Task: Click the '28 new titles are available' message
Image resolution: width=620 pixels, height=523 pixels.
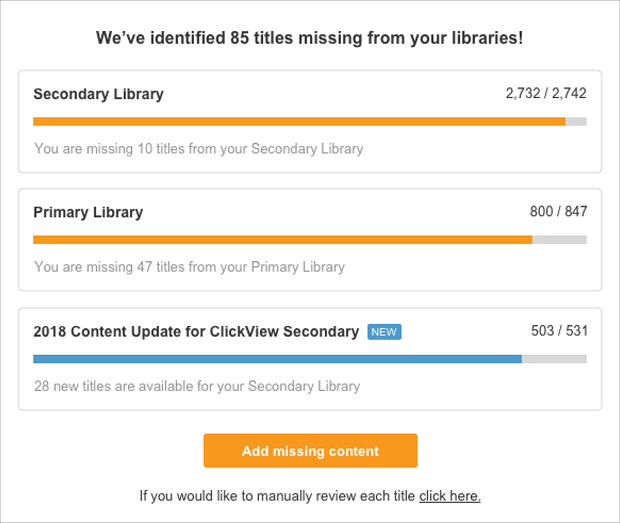Action: coord(197,386)
